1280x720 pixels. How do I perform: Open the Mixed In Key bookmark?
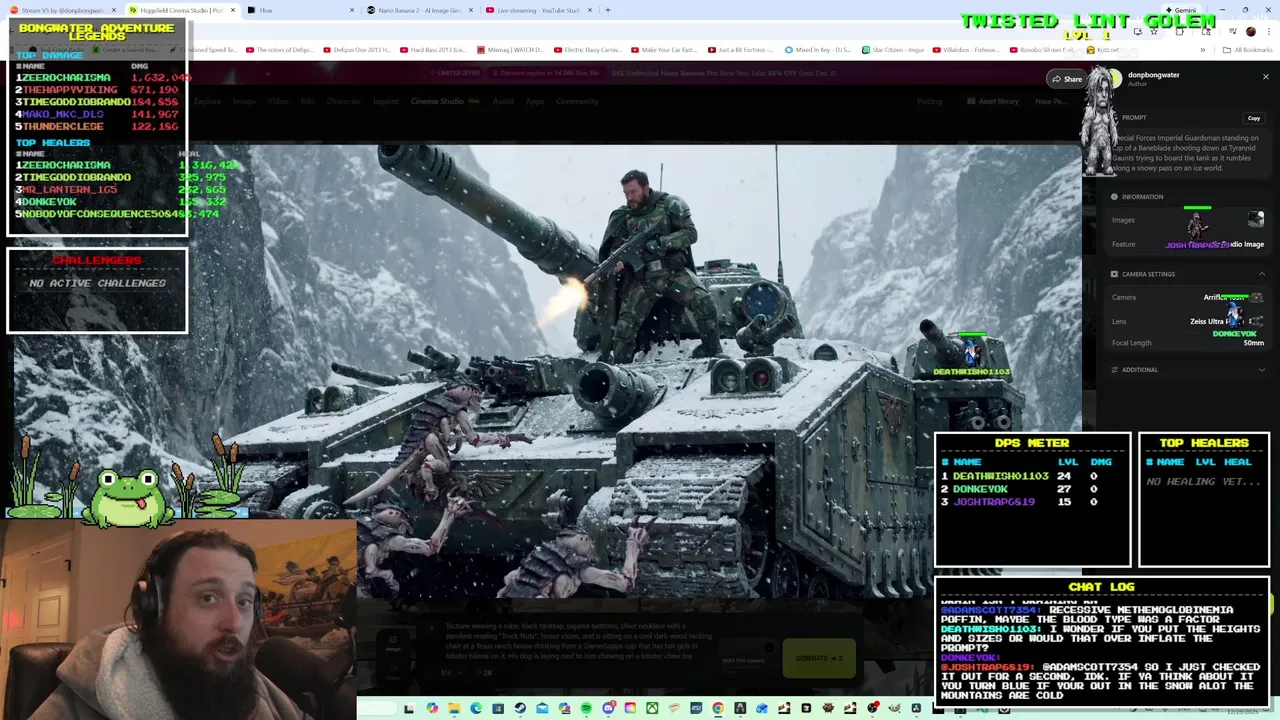click(x=817, y=50)
